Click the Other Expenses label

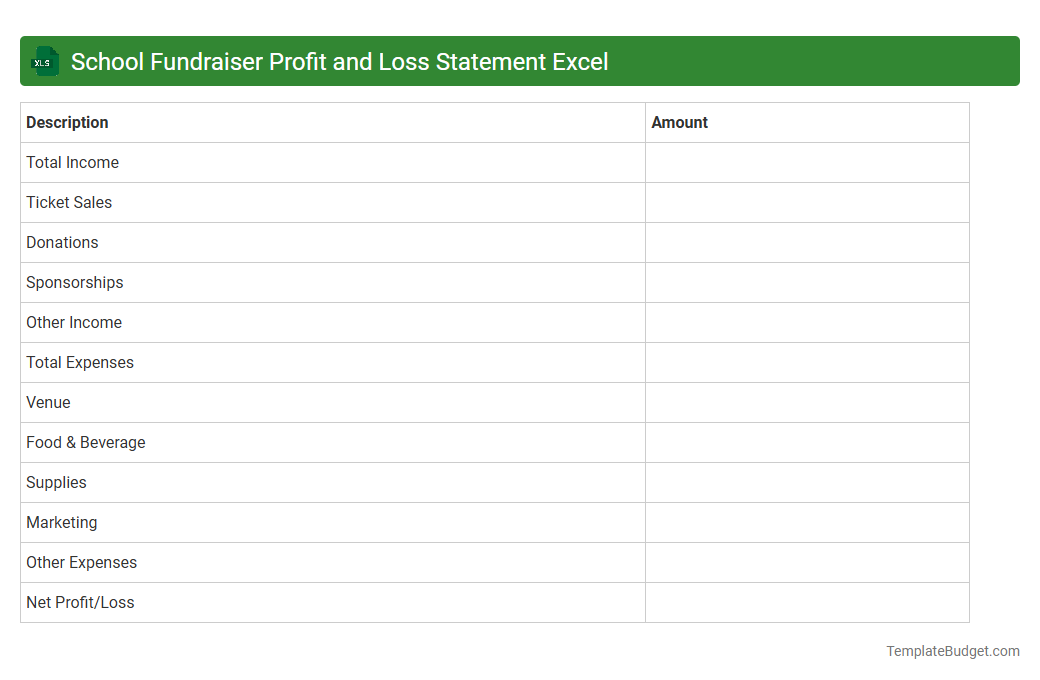coord(81,562)
